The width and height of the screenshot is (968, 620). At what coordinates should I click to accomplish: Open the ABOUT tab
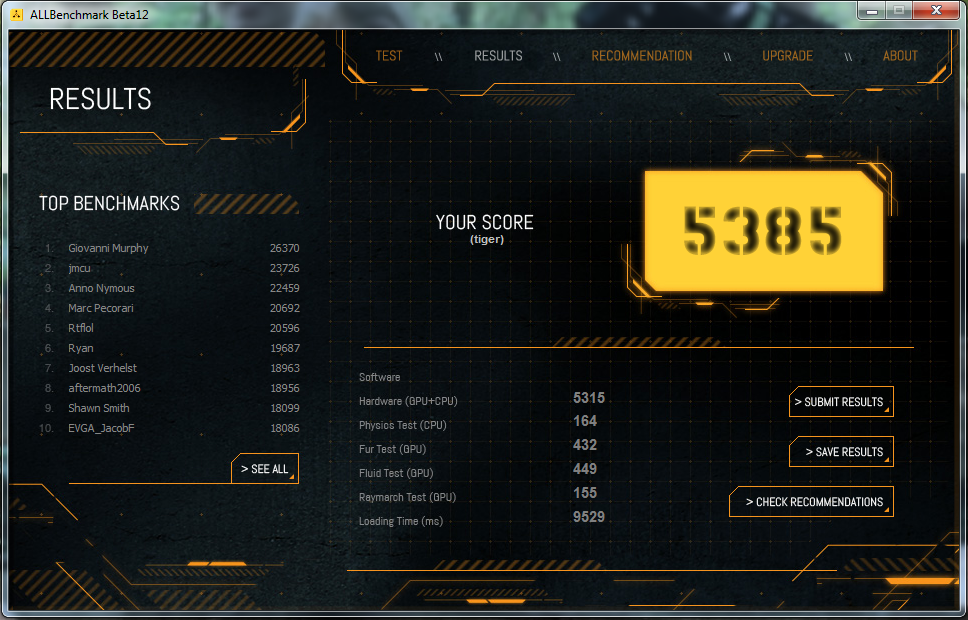click(x=900, y=56)
